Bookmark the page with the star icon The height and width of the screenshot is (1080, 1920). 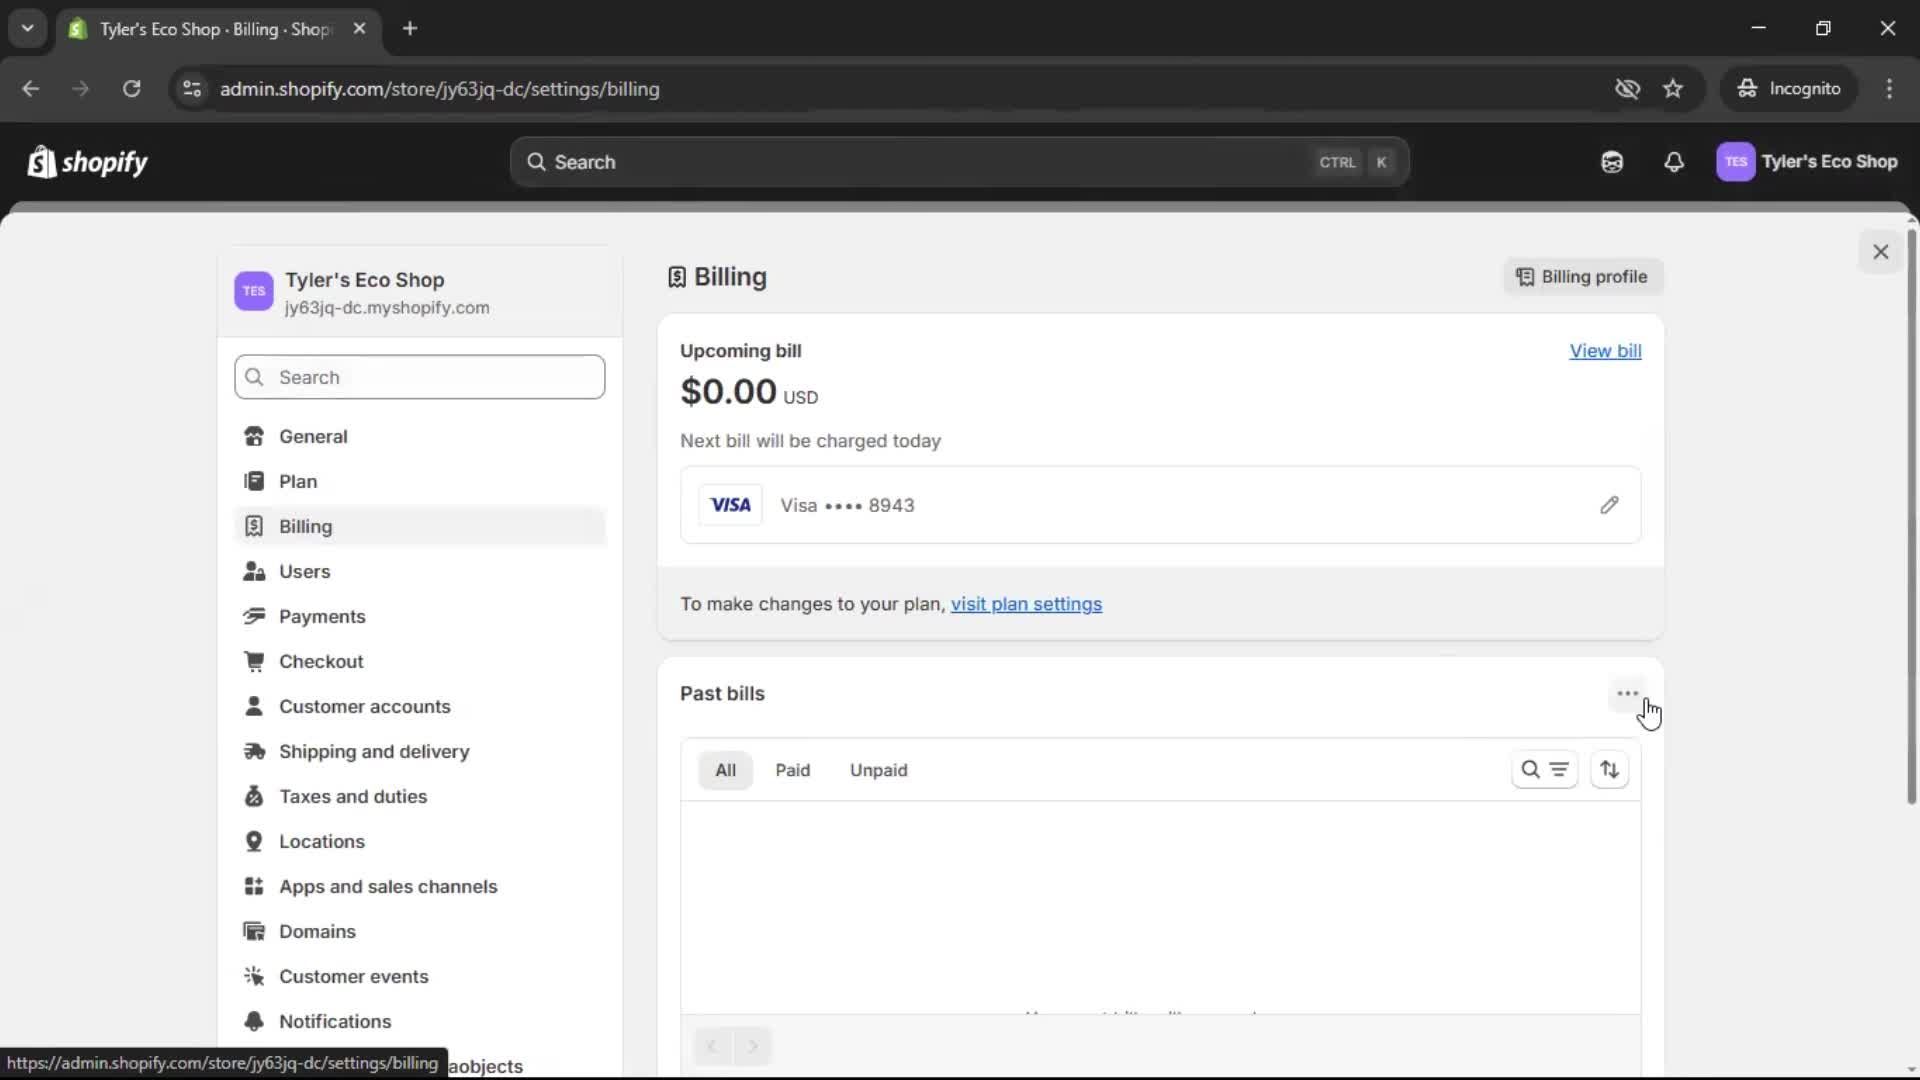1674,88
